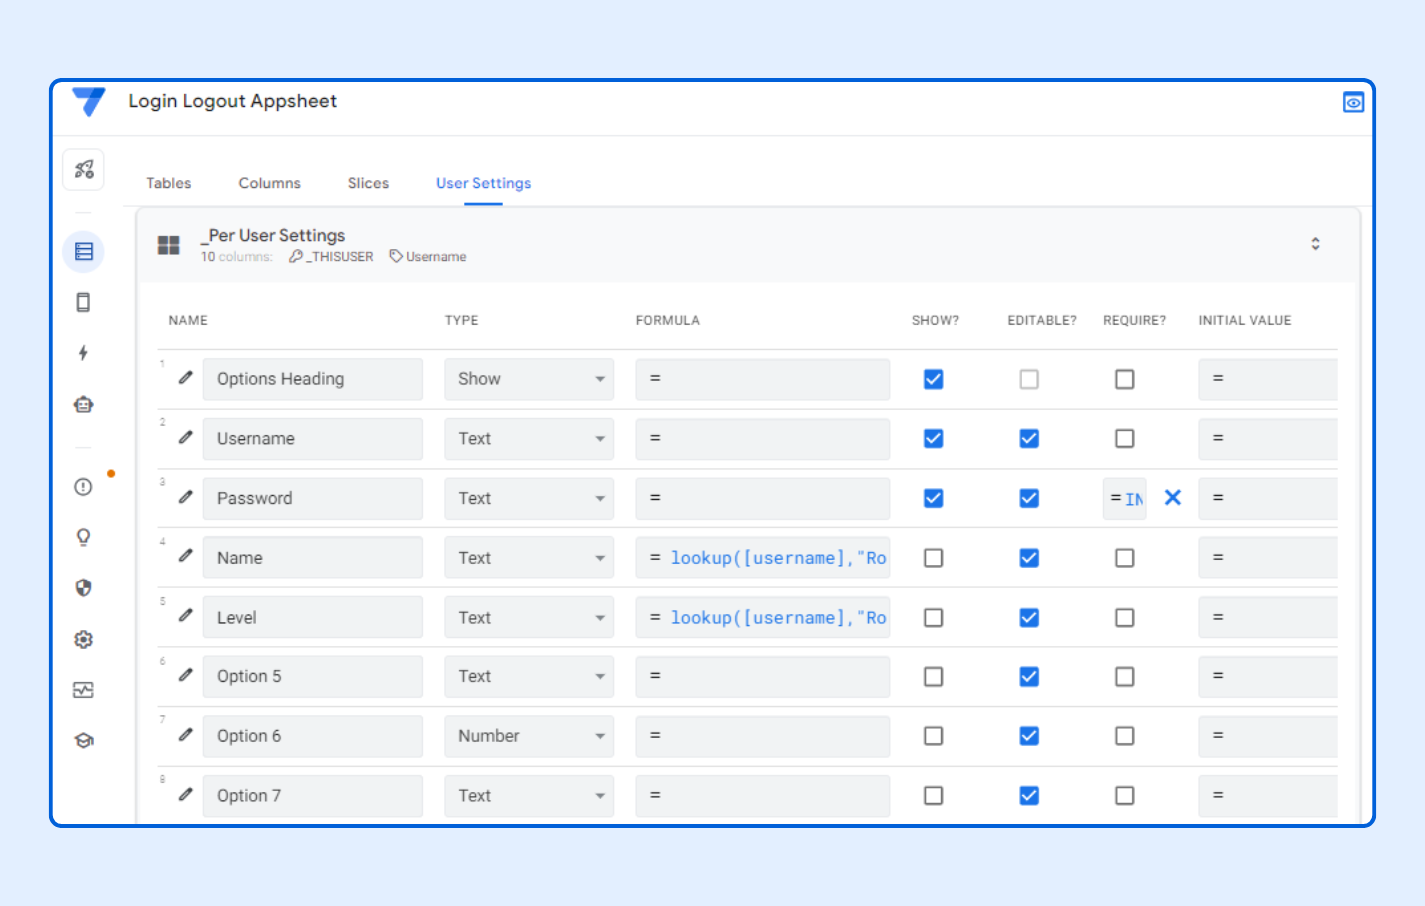Click the Option 6 formula field
This screenshot has width=1425, height=906.
click(763, 736)
